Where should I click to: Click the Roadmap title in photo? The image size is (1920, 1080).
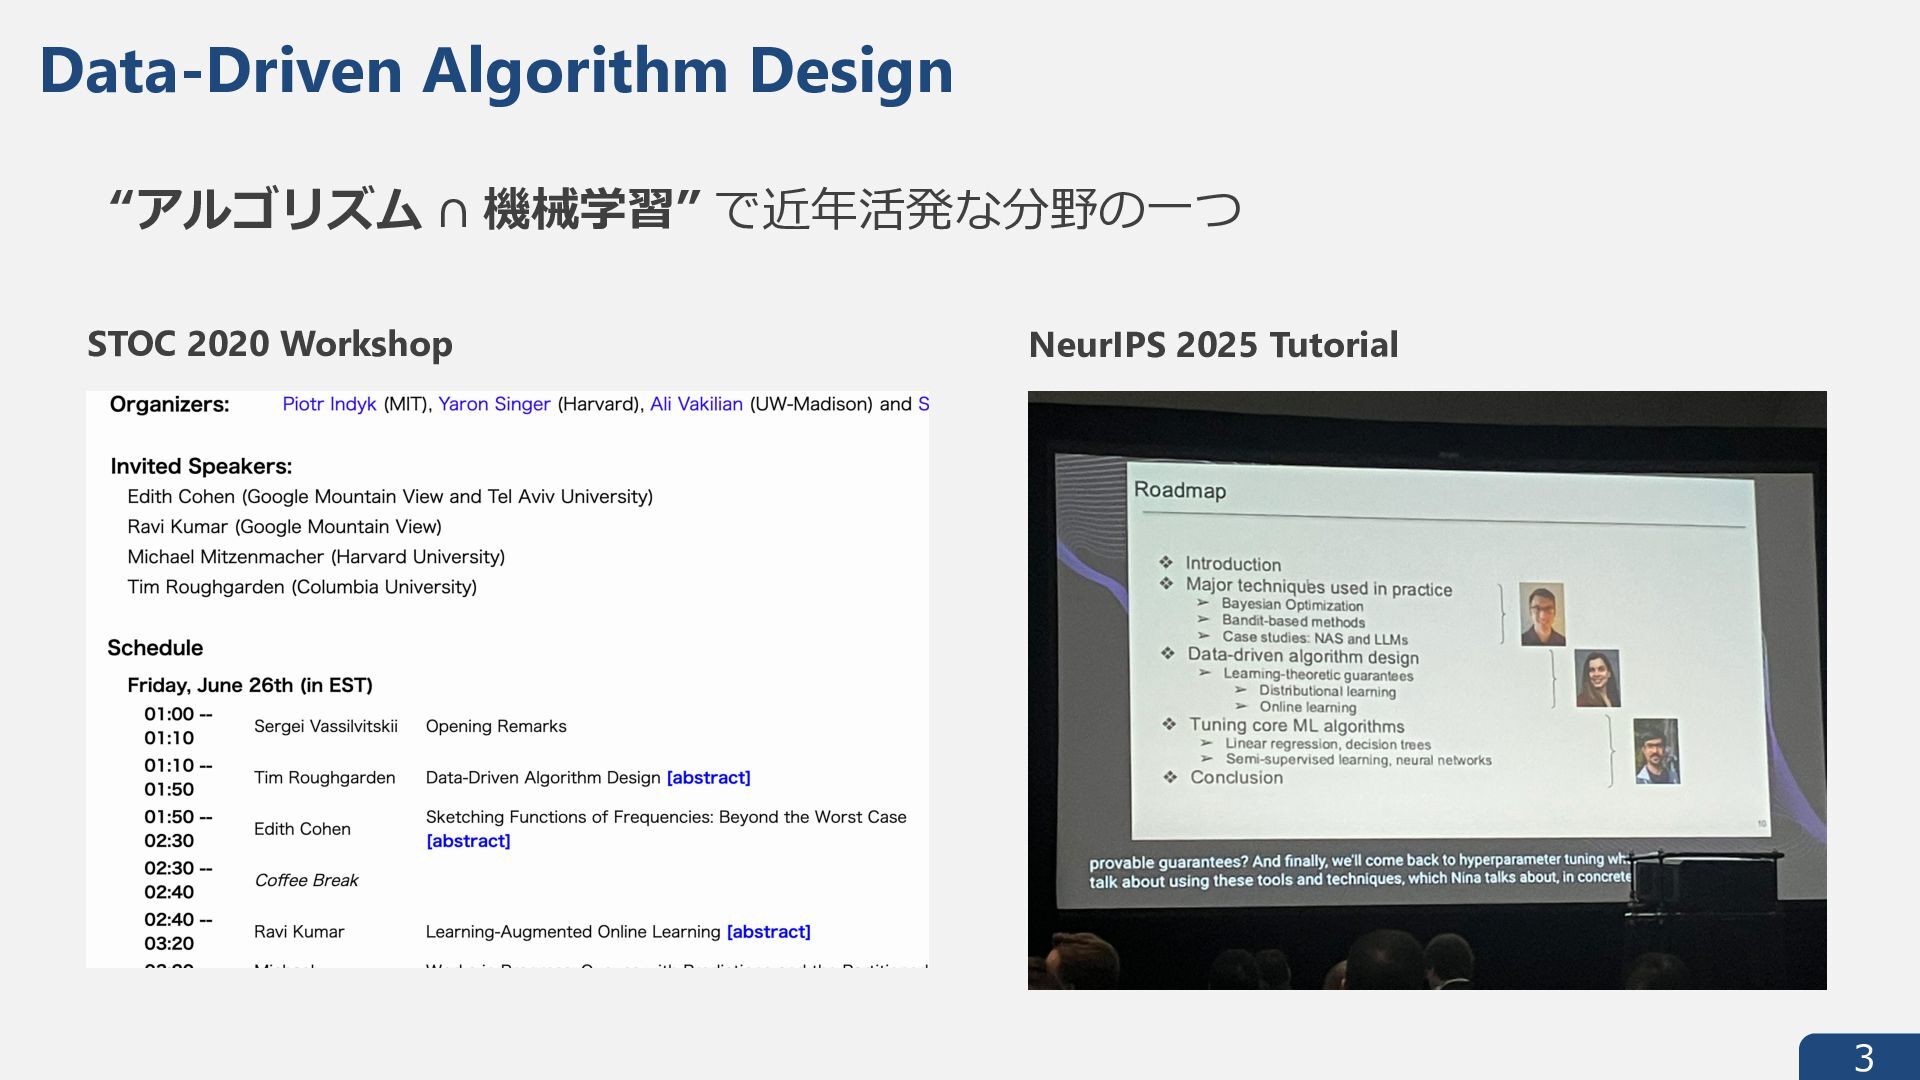[x=1179, y=490]
